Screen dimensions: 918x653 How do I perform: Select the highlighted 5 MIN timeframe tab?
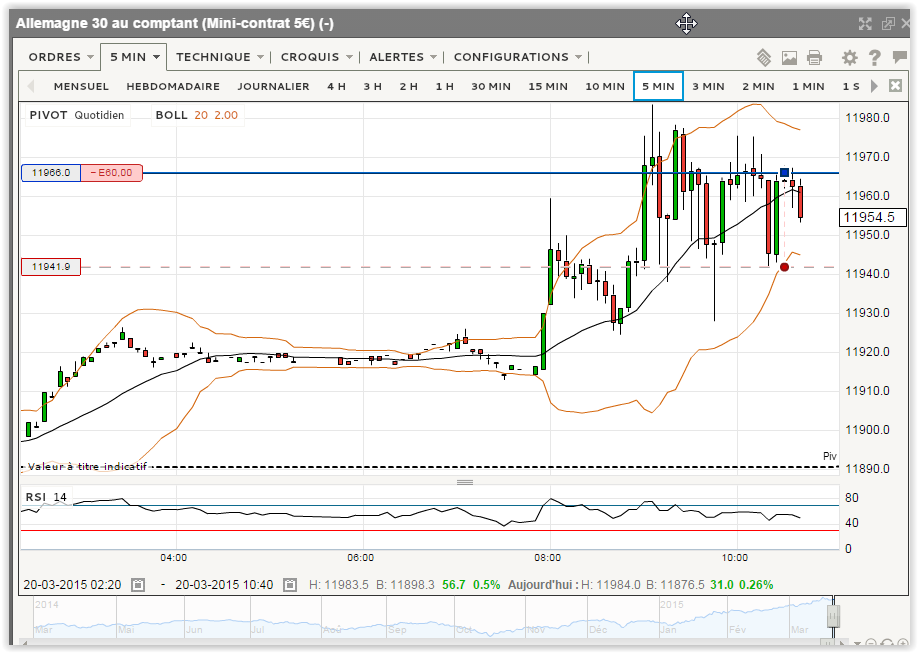click(x=659, y=86)
